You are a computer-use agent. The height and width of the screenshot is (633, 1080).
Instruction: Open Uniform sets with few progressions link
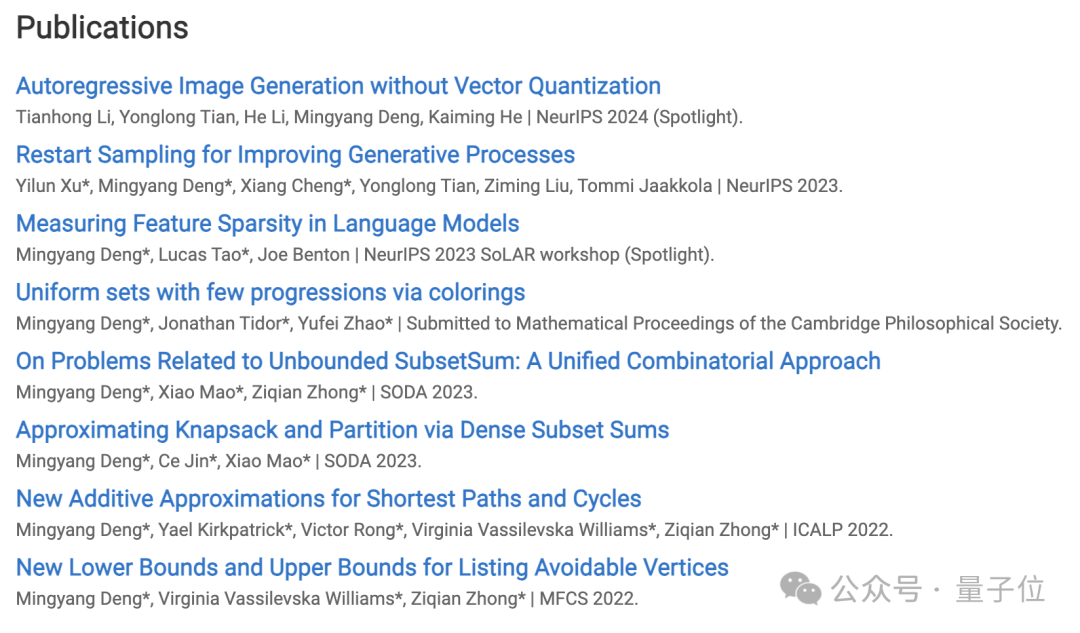271,293
